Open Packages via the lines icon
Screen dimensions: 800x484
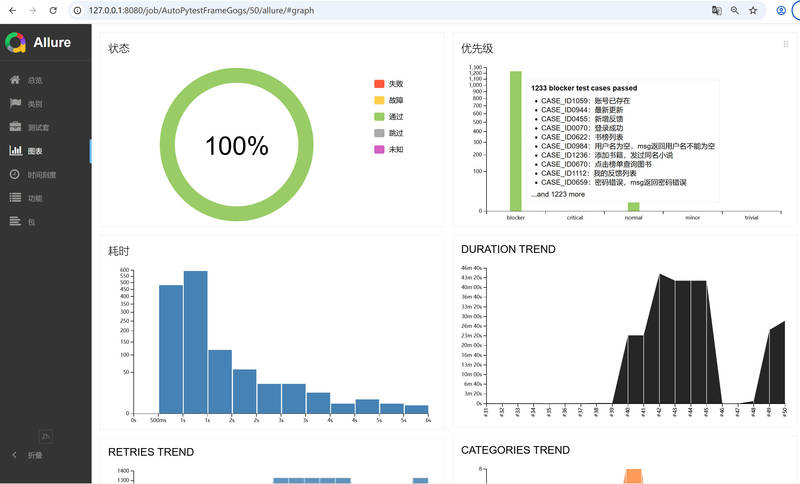click(x=15, y=221)
